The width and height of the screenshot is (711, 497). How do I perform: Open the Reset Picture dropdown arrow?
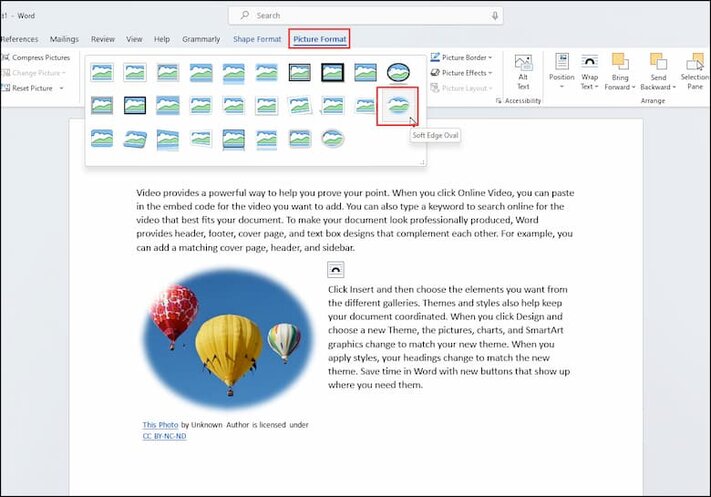(x=62, y=88)
